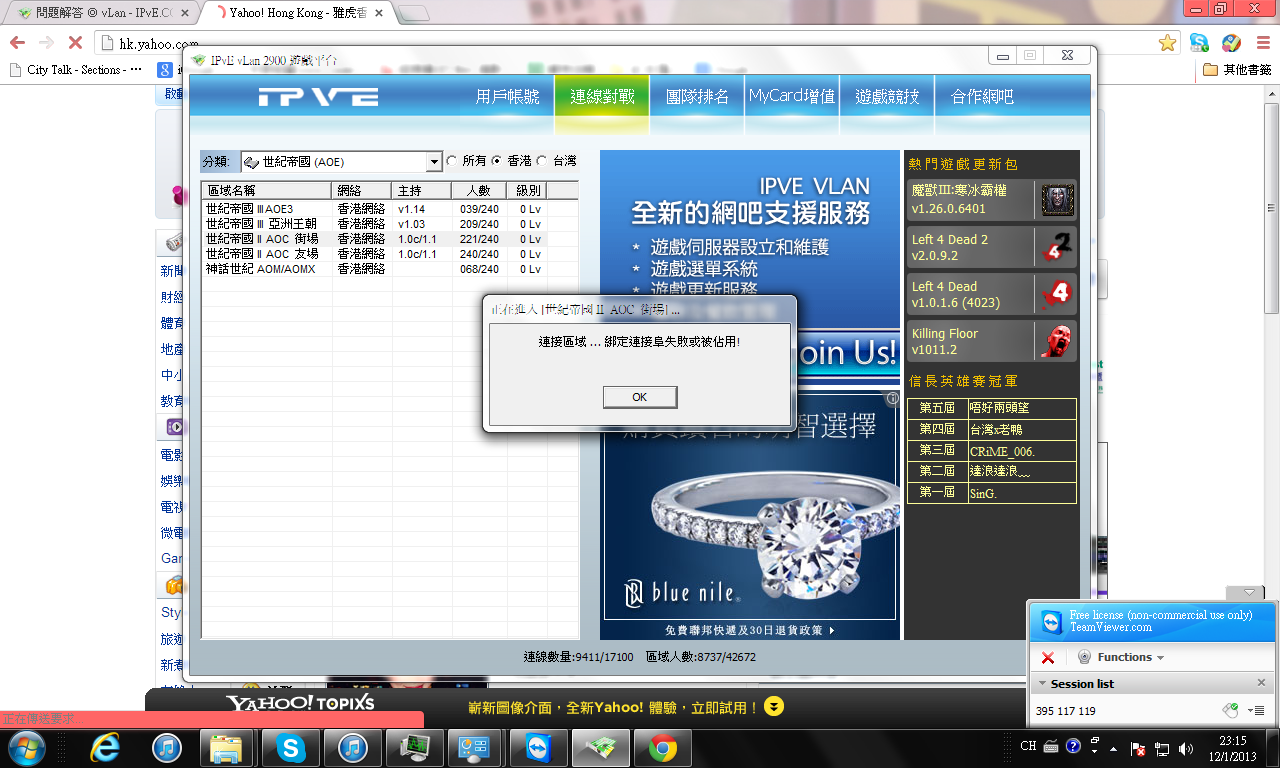Stop loading the Yahoo page
Viewport: 1280px width, 768px height.
click(75, 43)
